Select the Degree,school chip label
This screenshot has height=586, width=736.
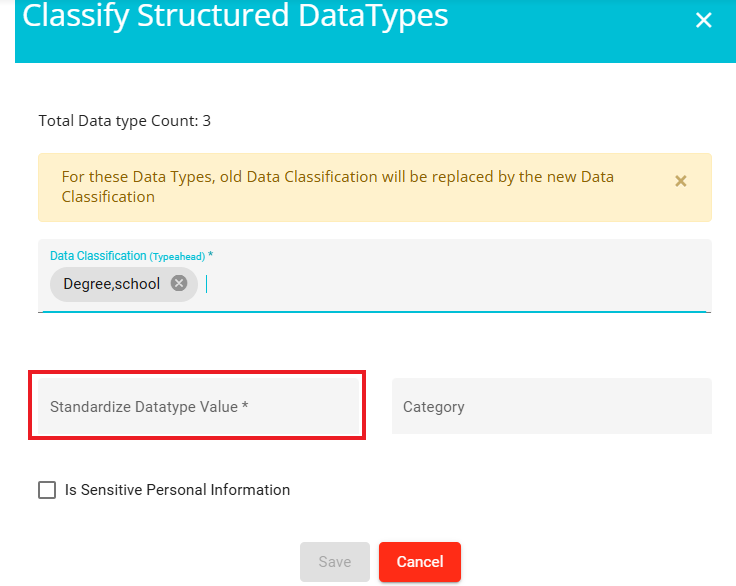(x=112, y=284)
